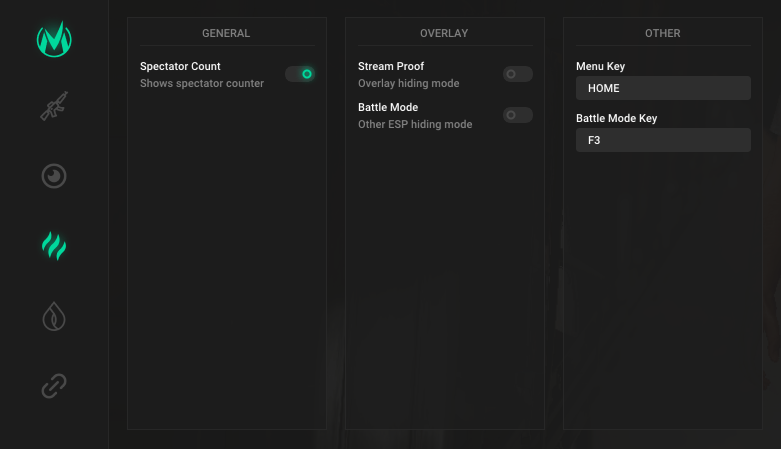The height and width of the screenshot is (449, 781).
Task: Turn on the Battle Mode toggle
Action: pyautogui.click(x=517, y=115)
